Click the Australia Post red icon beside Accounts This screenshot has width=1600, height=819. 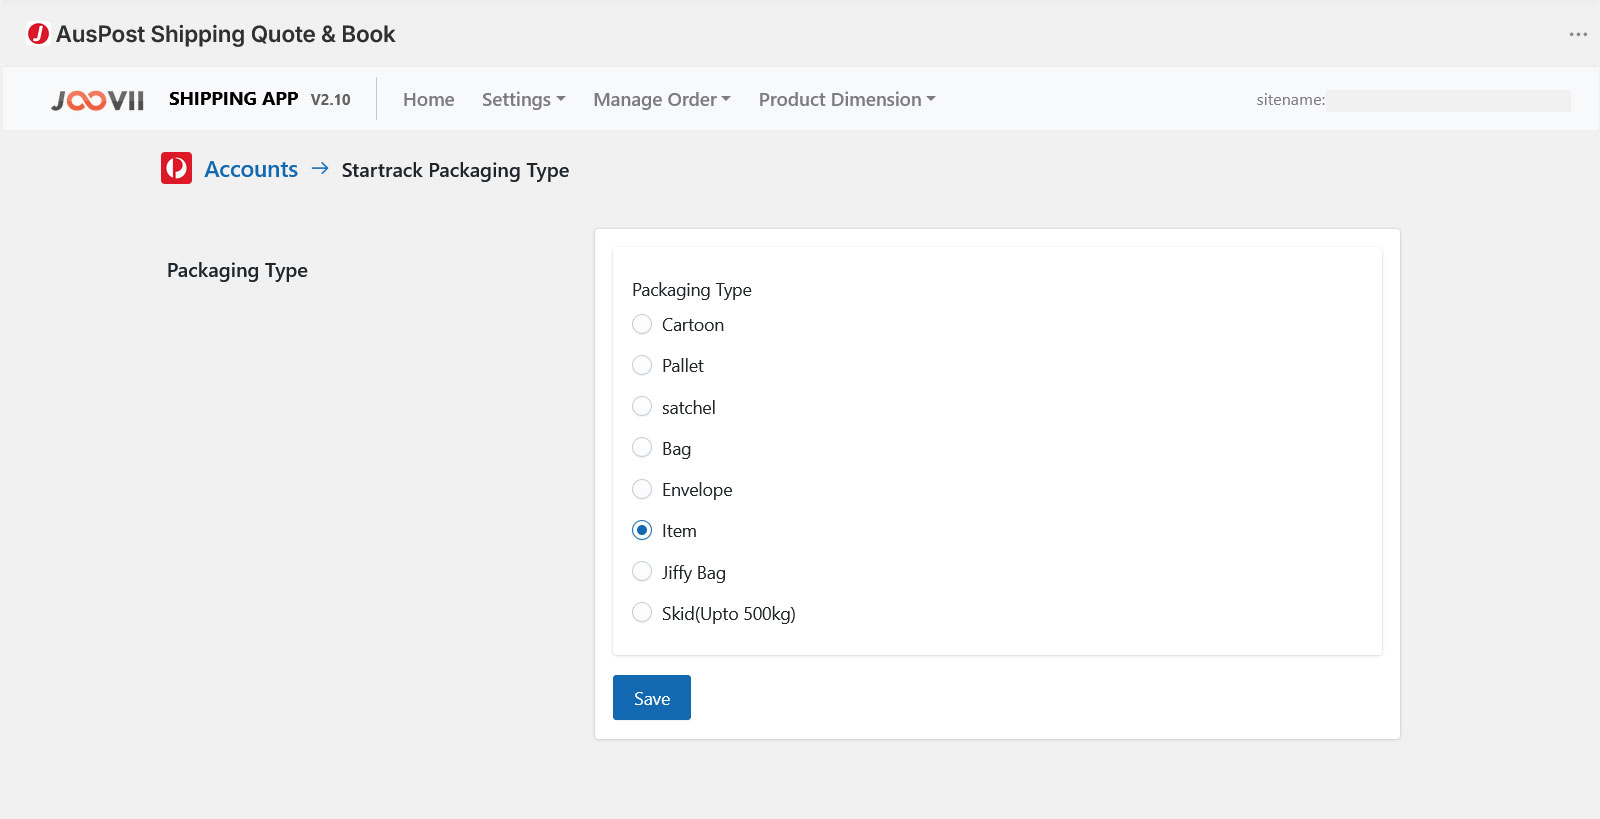(x=176, y=168)
